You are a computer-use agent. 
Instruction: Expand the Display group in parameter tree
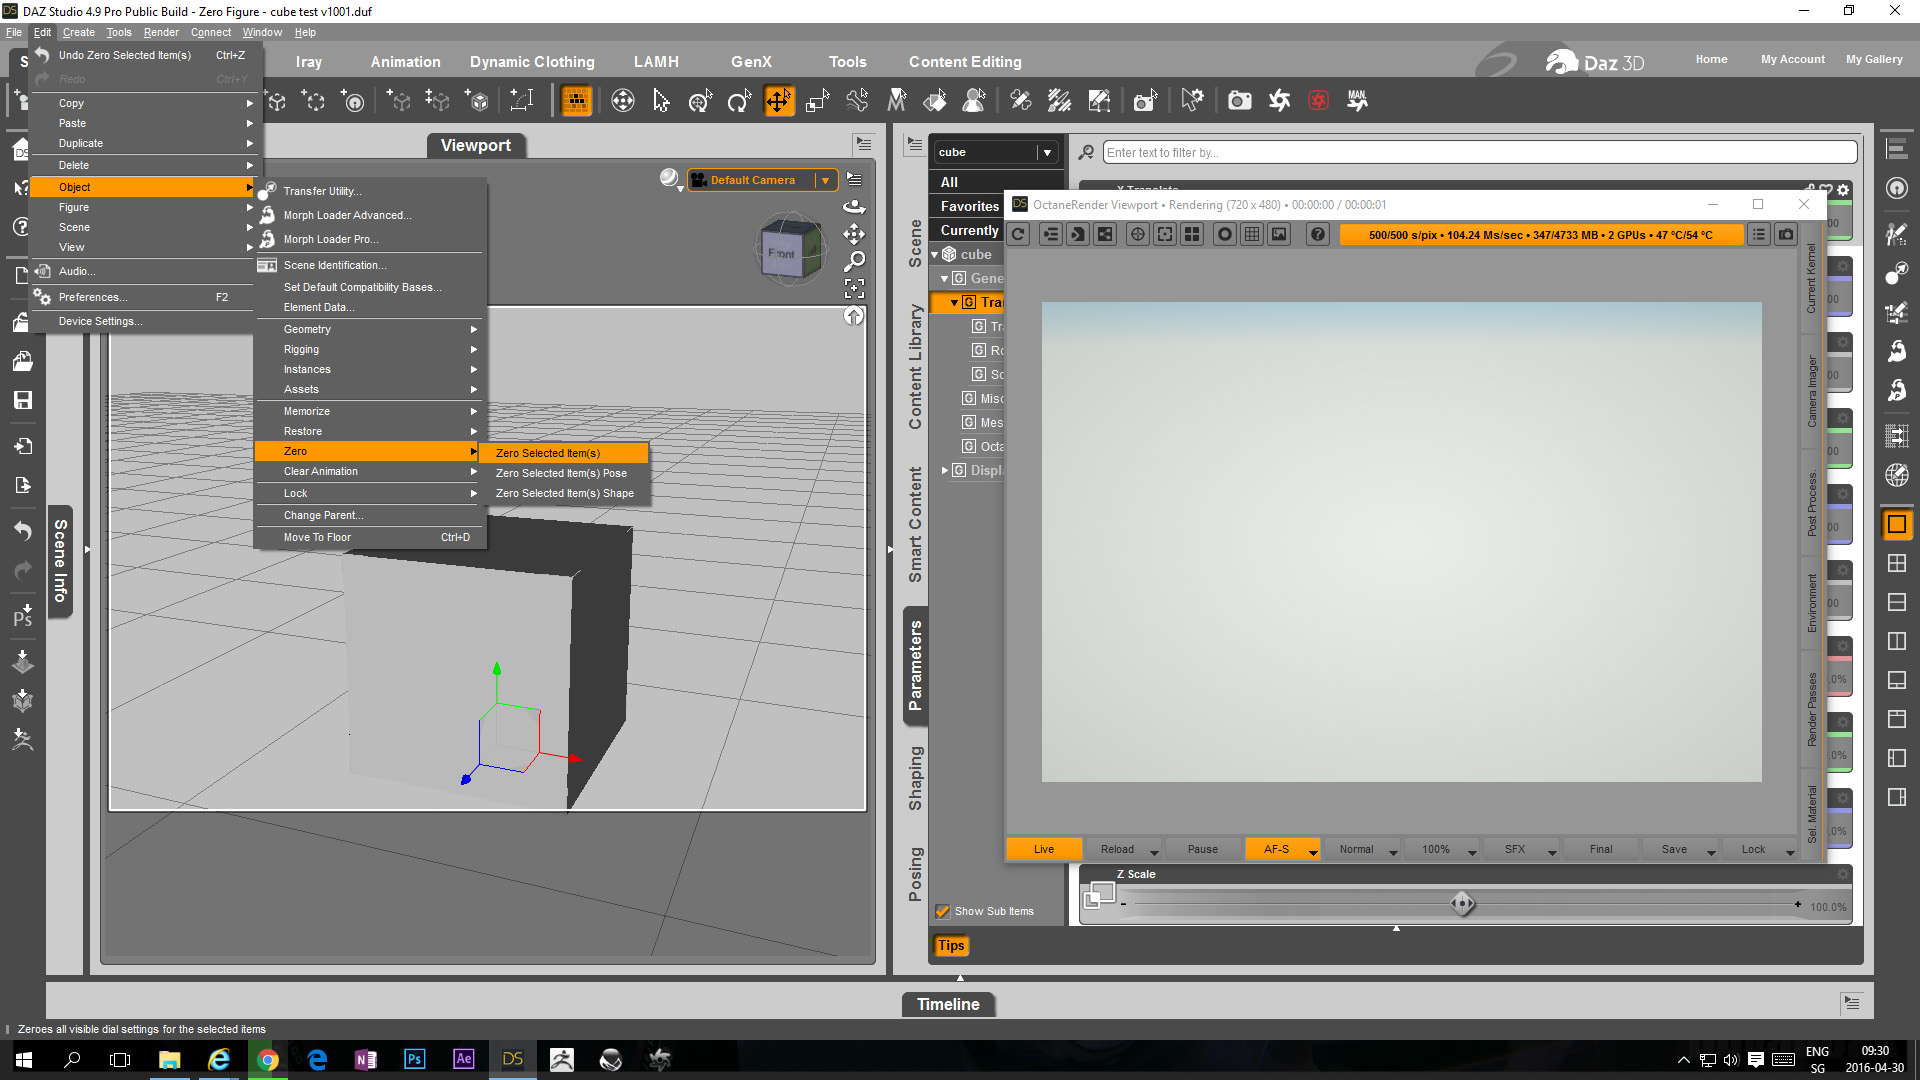pos(945,470)
